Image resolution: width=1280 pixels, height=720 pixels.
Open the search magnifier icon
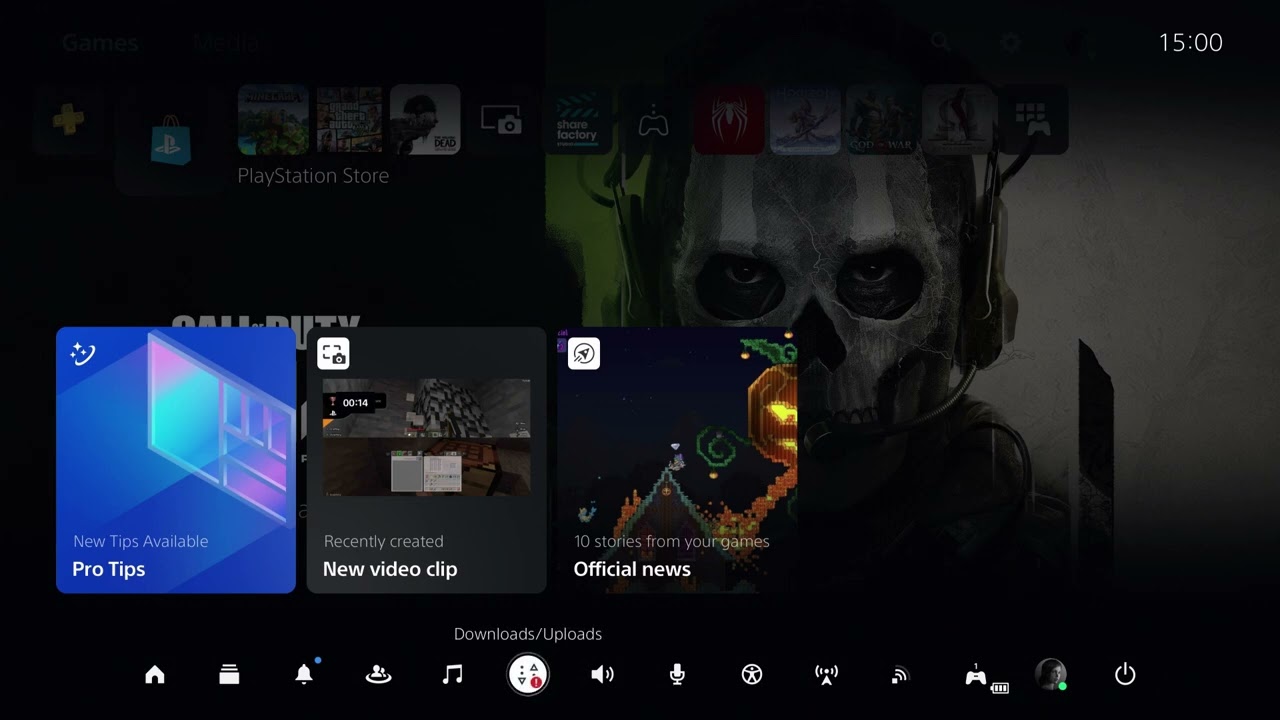click(940, 42)
